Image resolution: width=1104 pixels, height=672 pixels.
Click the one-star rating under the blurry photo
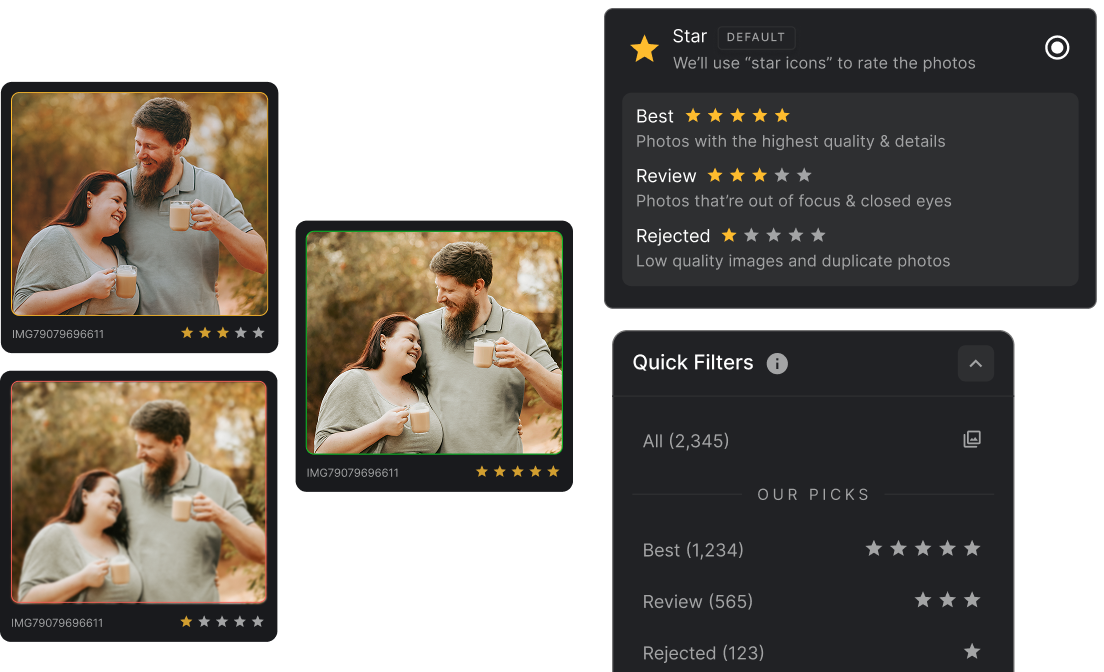(222, 621)
